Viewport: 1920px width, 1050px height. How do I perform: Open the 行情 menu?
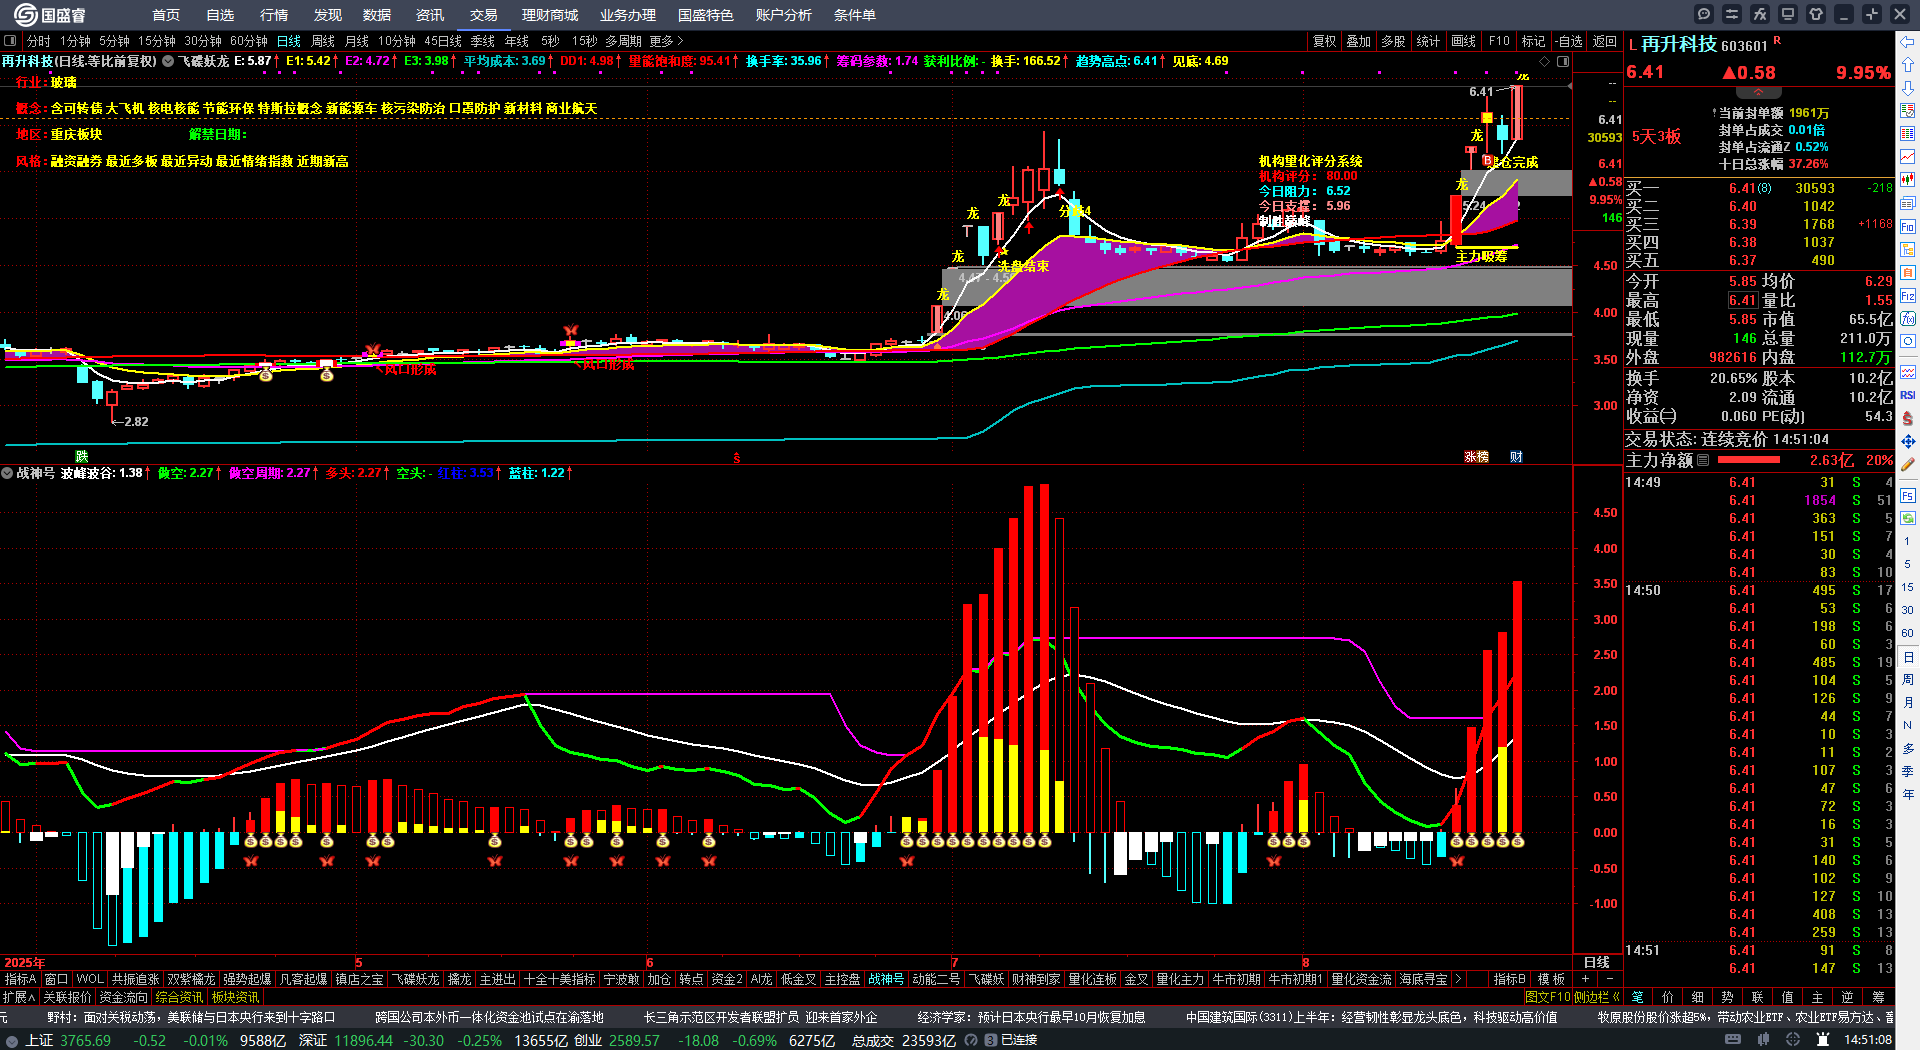tap(273, 15)
